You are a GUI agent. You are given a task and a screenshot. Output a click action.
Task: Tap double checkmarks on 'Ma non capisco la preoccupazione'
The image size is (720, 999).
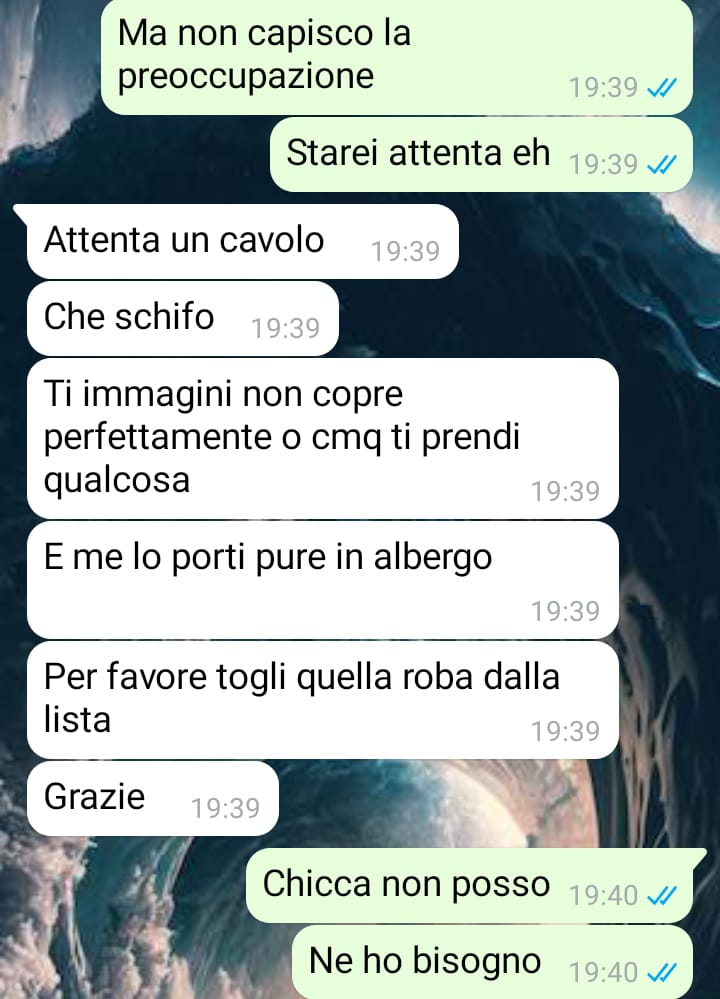[661, 88]
